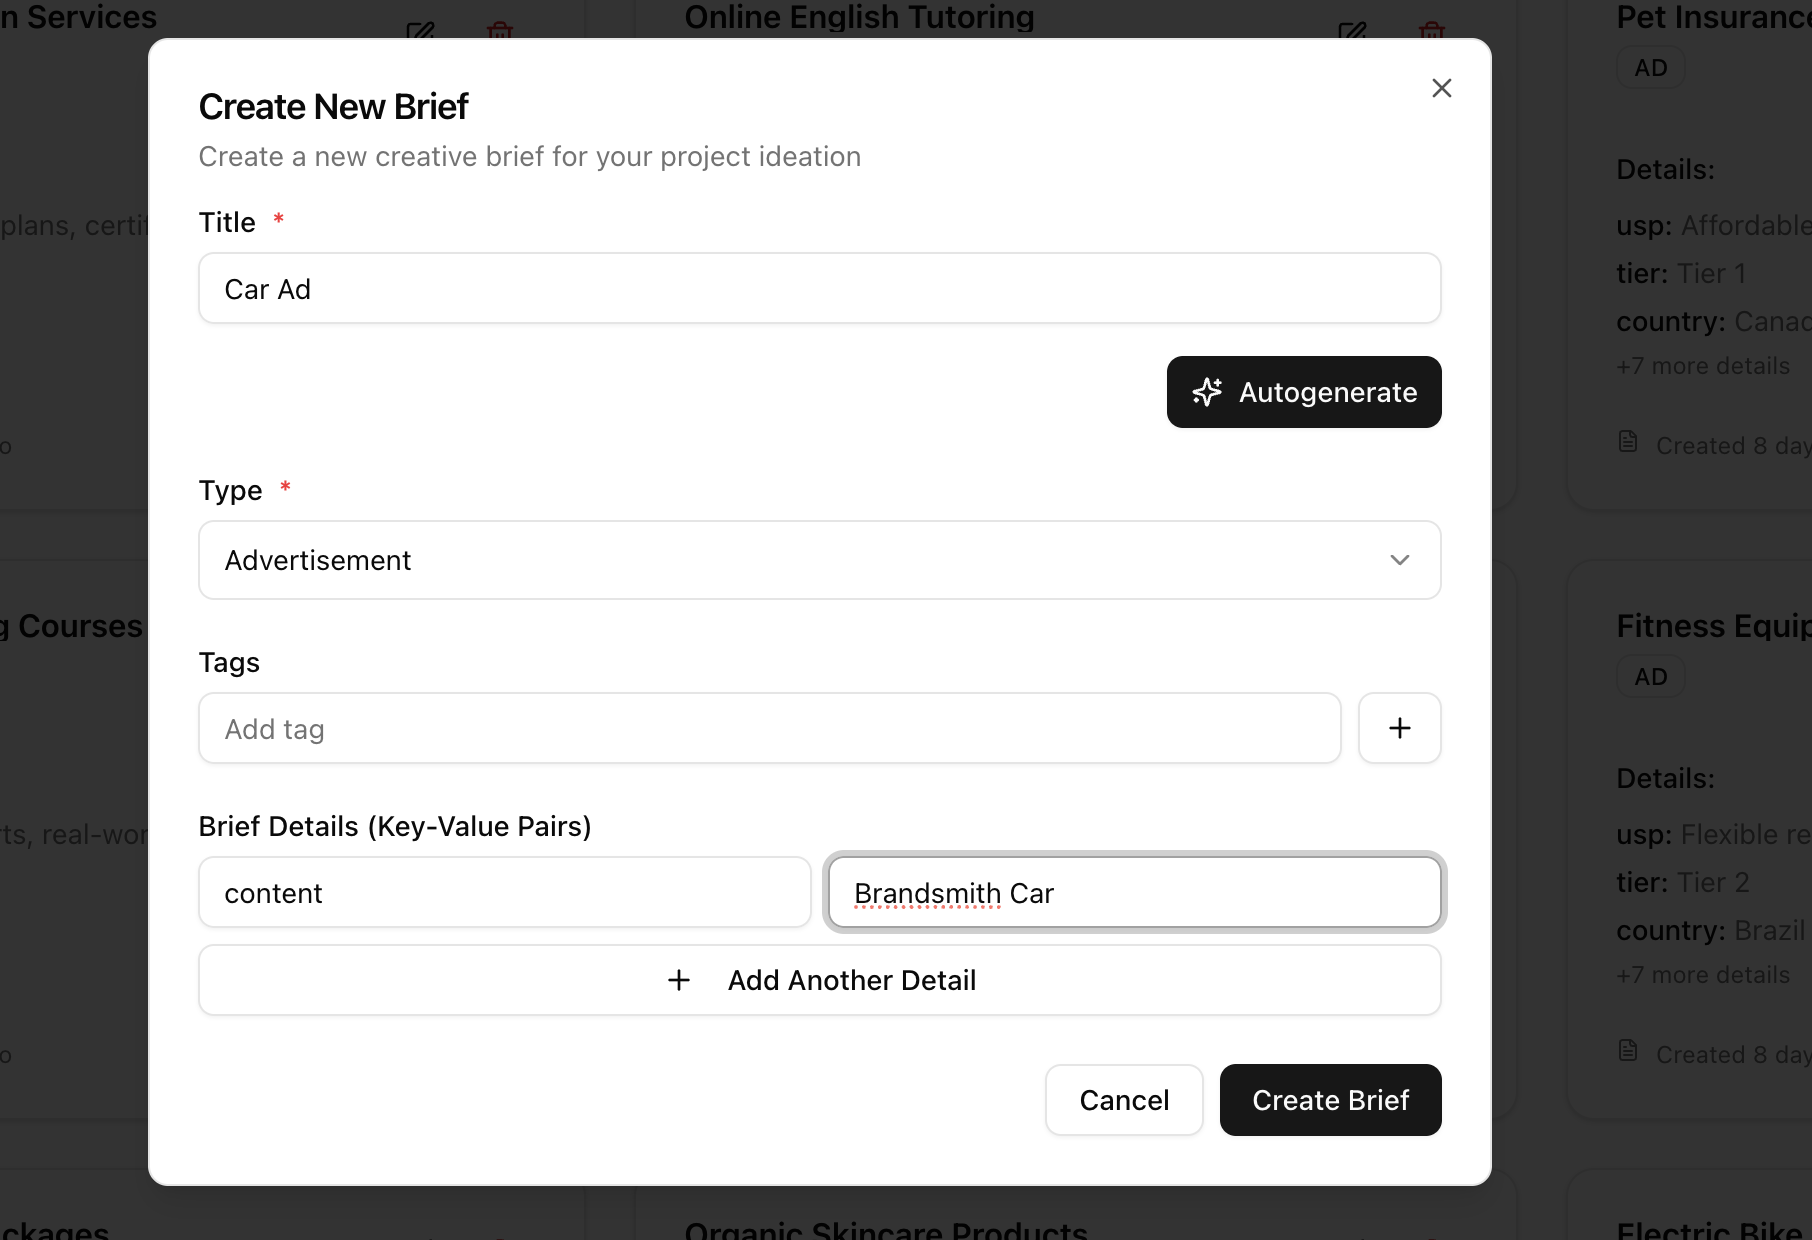Click the document icon in the Fitness Equipment card
Image resolution: width=1812 pixels, height=1240 pixels.
1628,1051
